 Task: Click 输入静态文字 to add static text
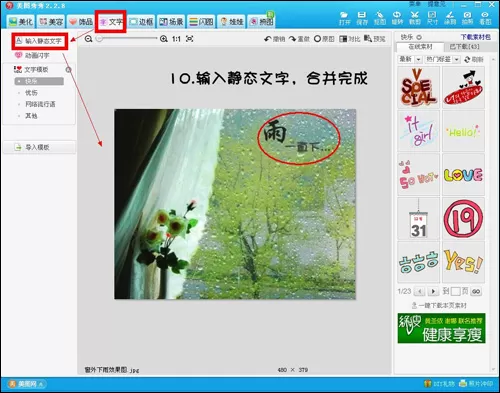click(x=39, y=41)
